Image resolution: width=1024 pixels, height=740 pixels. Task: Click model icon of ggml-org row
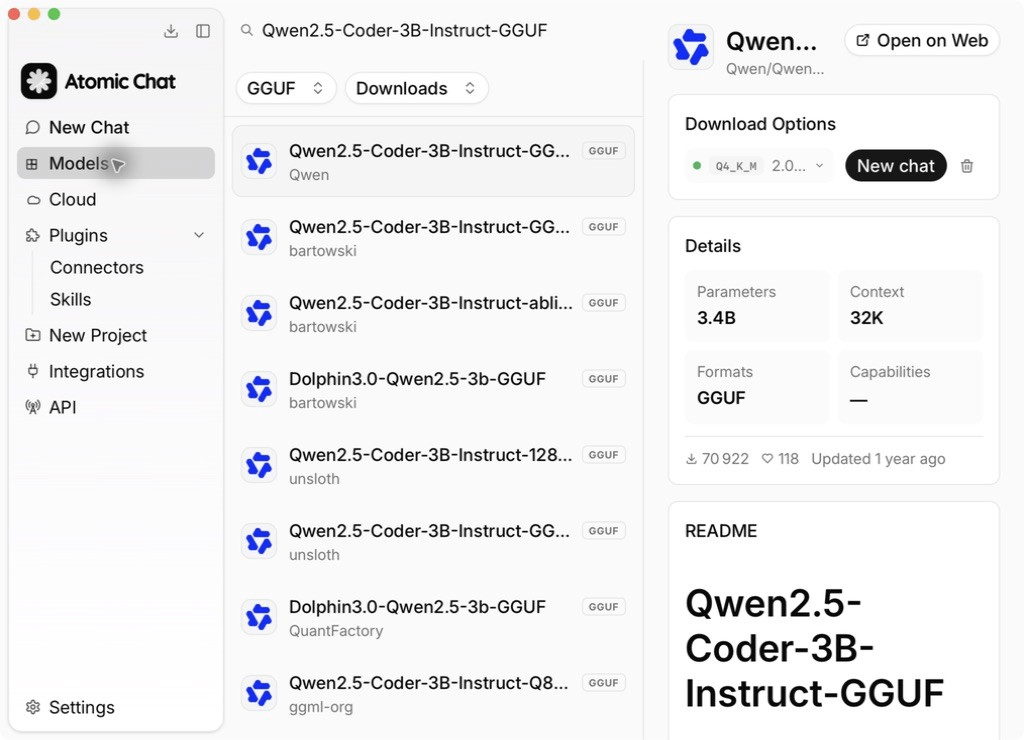click(259, 693)
